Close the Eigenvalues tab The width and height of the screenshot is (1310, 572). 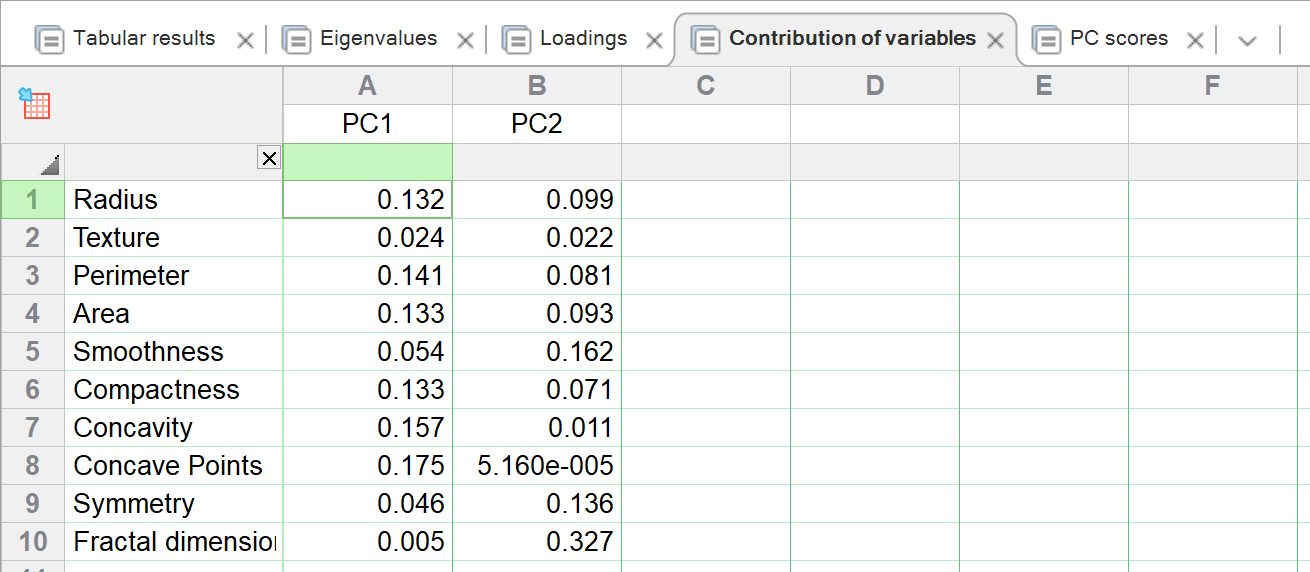pos(465,41)
